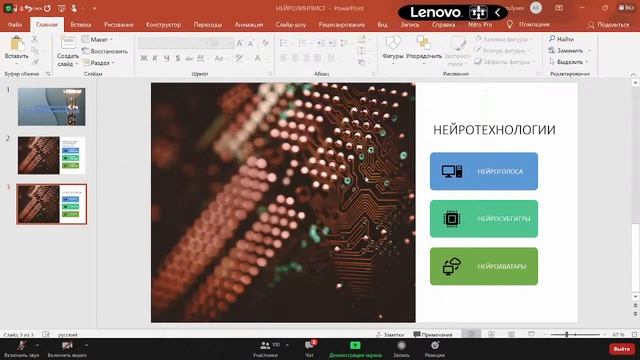Click the Zoom Запись record icon
Image resolution: width=640 pixels, height=360 pixels.
pyautogui.click(x=402, y=346)
